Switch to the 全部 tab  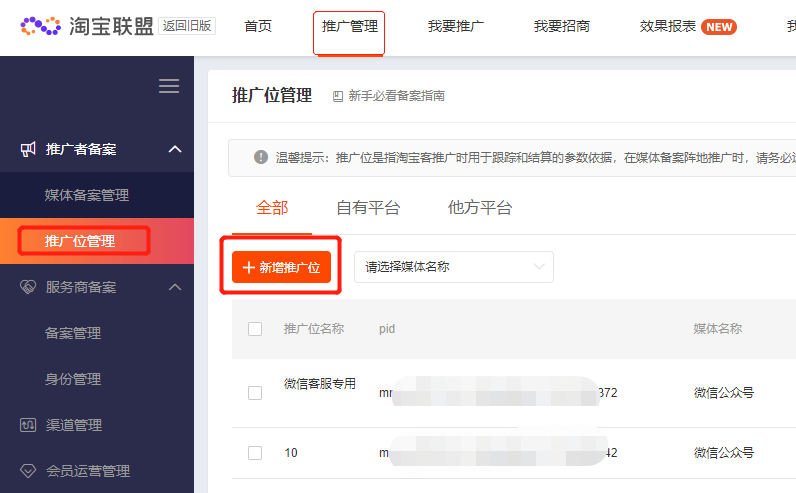point(272,208)
